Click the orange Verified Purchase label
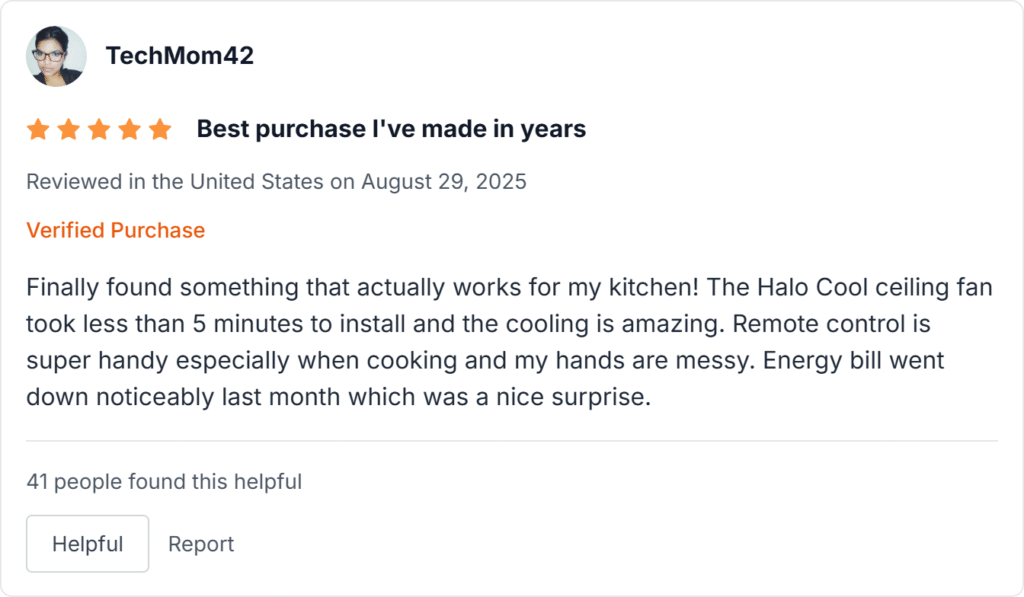This screenshot has height=597, width=1024. [x=115, y=230]
